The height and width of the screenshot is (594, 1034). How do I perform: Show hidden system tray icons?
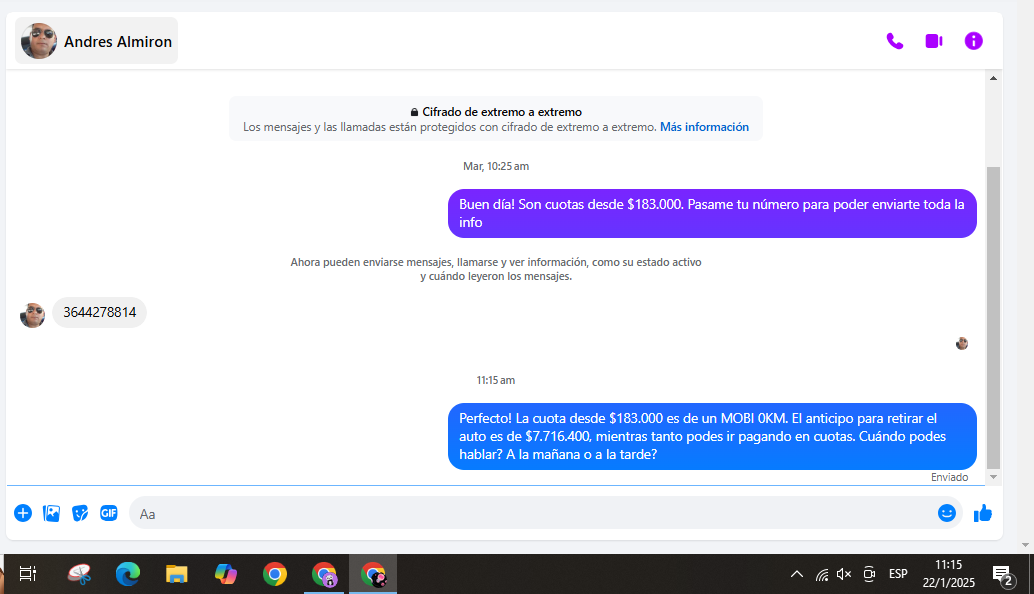797,574
